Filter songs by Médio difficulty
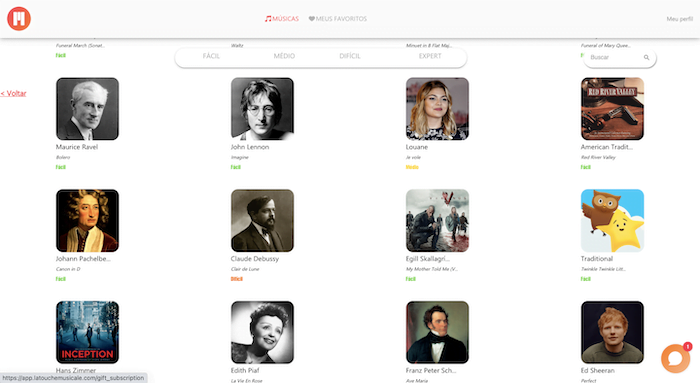The height and width of the screenshot is (383, 700). 284,56
